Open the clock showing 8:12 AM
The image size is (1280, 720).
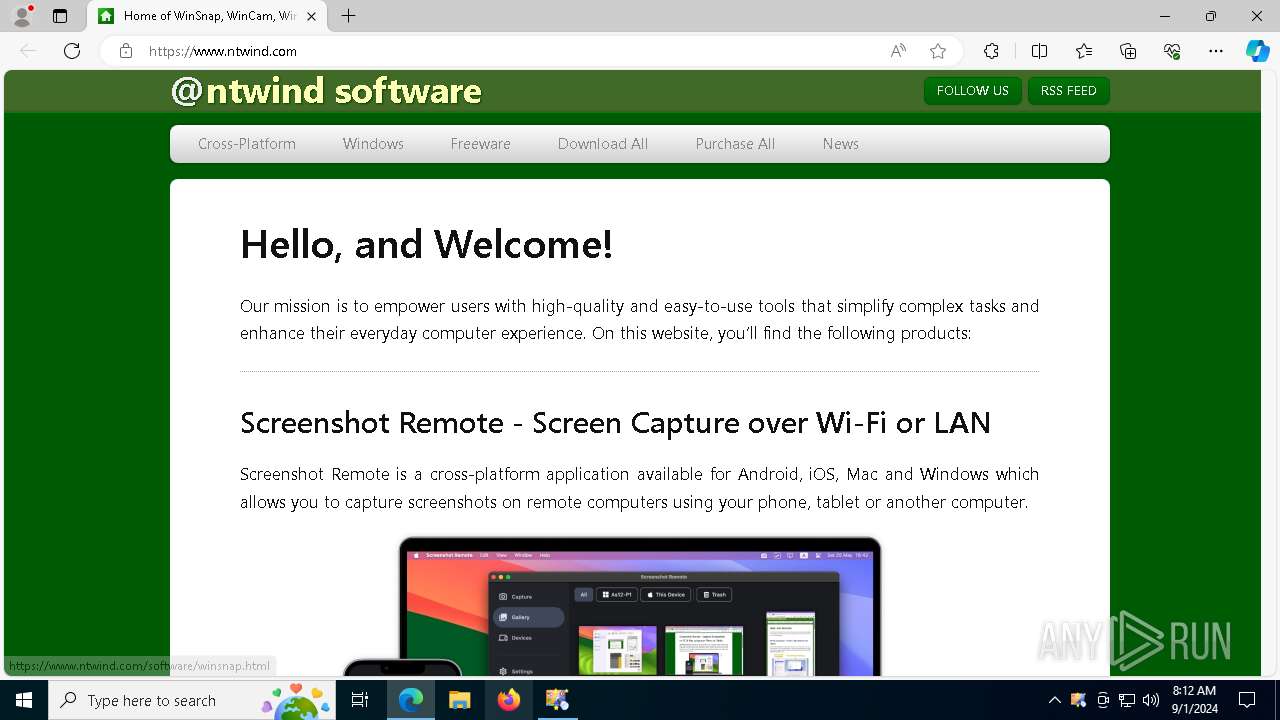point(1193,700)
